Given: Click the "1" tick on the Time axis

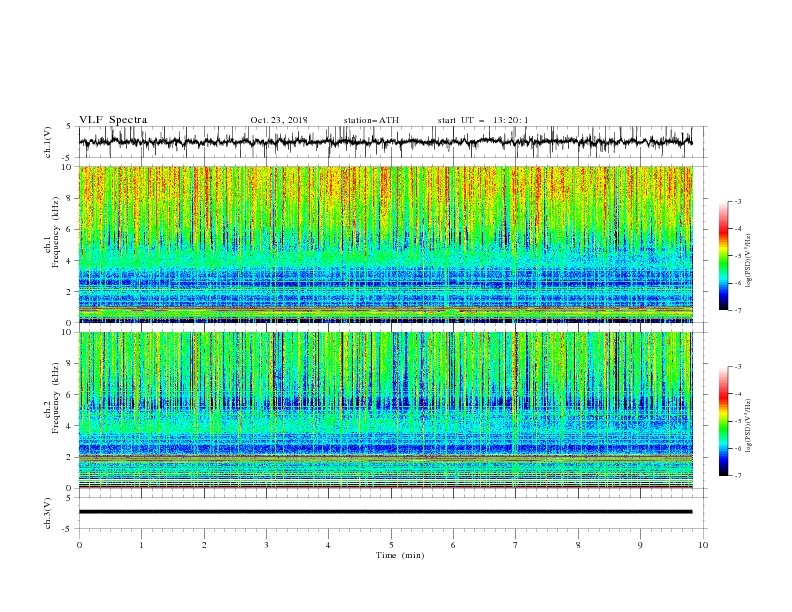Looking at the screenshot, I should (141, 545).
